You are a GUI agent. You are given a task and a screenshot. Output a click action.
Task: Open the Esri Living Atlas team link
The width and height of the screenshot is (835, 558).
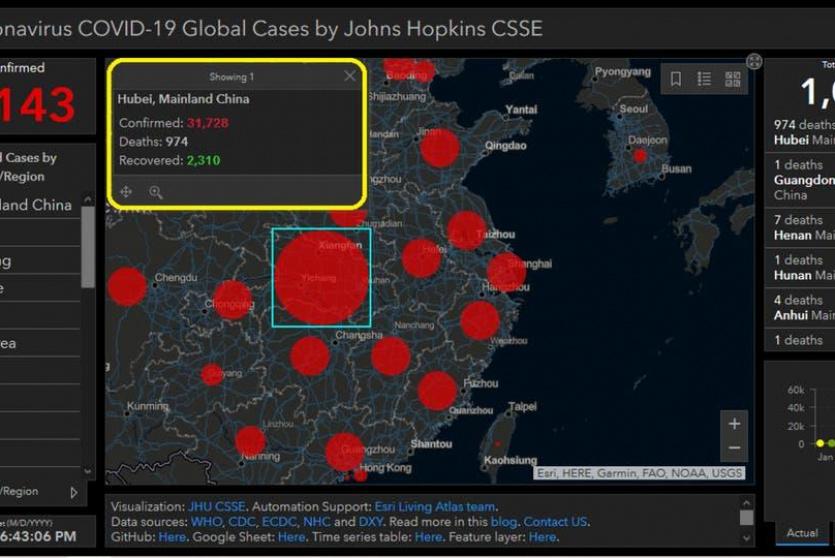(434, 507)
